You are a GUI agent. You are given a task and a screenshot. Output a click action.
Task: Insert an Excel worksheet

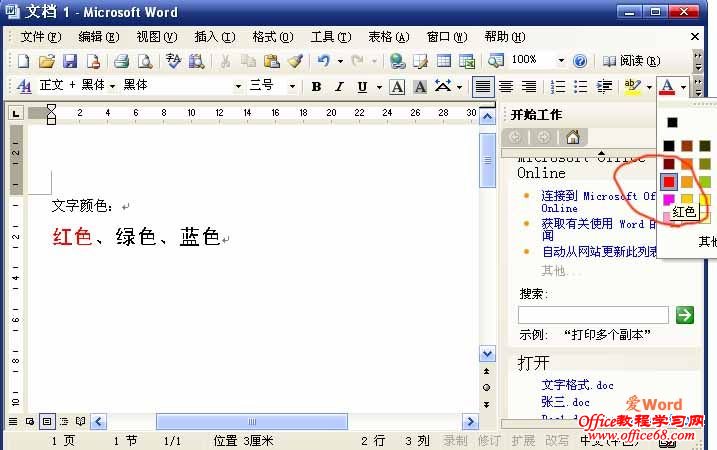coord(467,61)
